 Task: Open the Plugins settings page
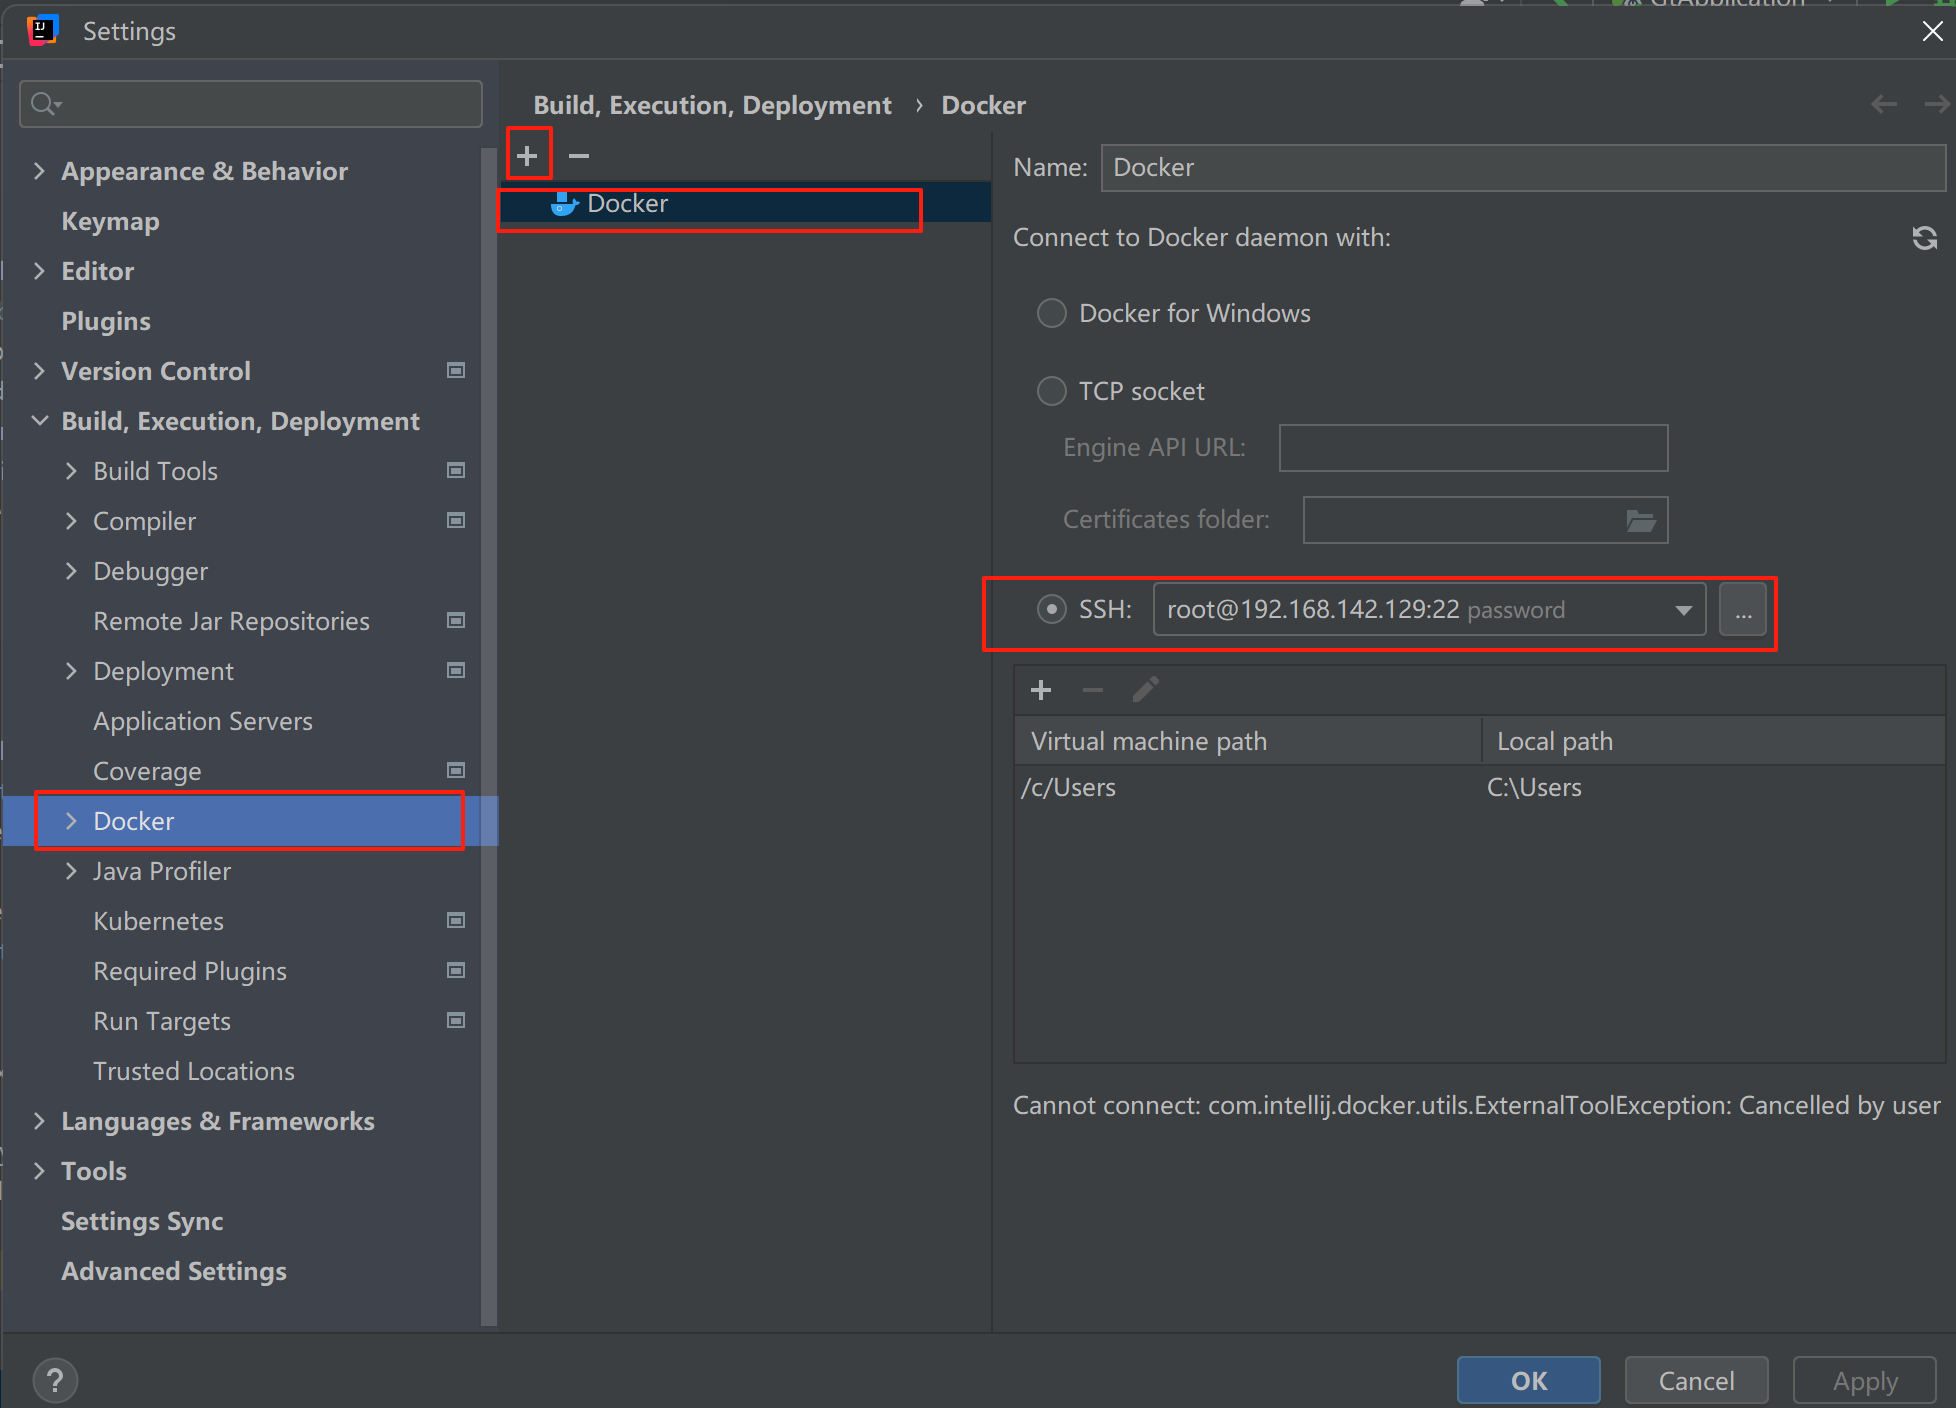(x=106, y=321)
